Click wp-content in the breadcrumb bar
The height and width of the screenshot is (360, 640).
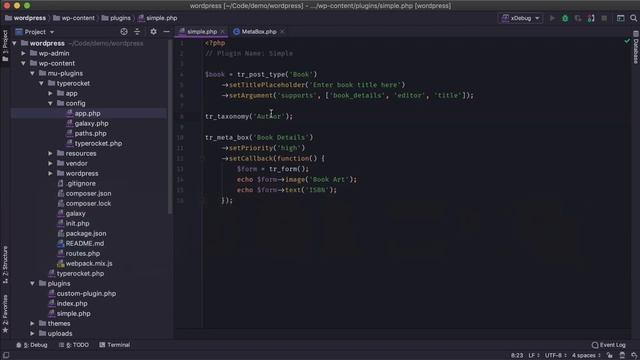(x=74, y=18)
